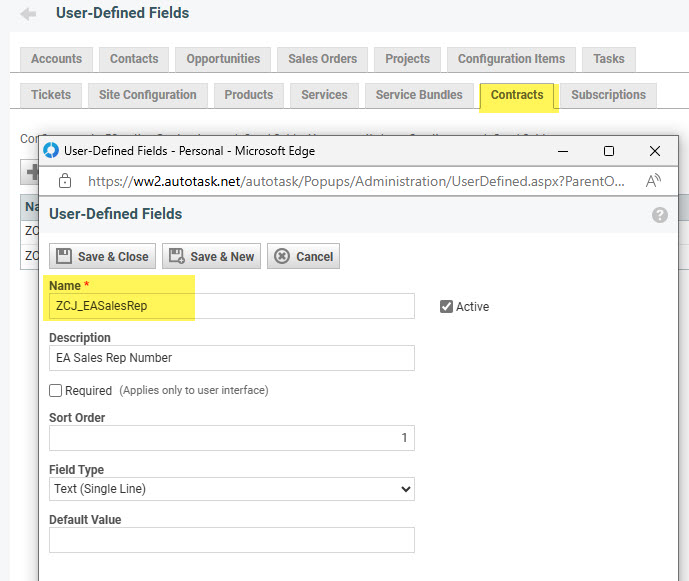Click into the Name text field
This screenshot has height=581, width=689.
231,306
